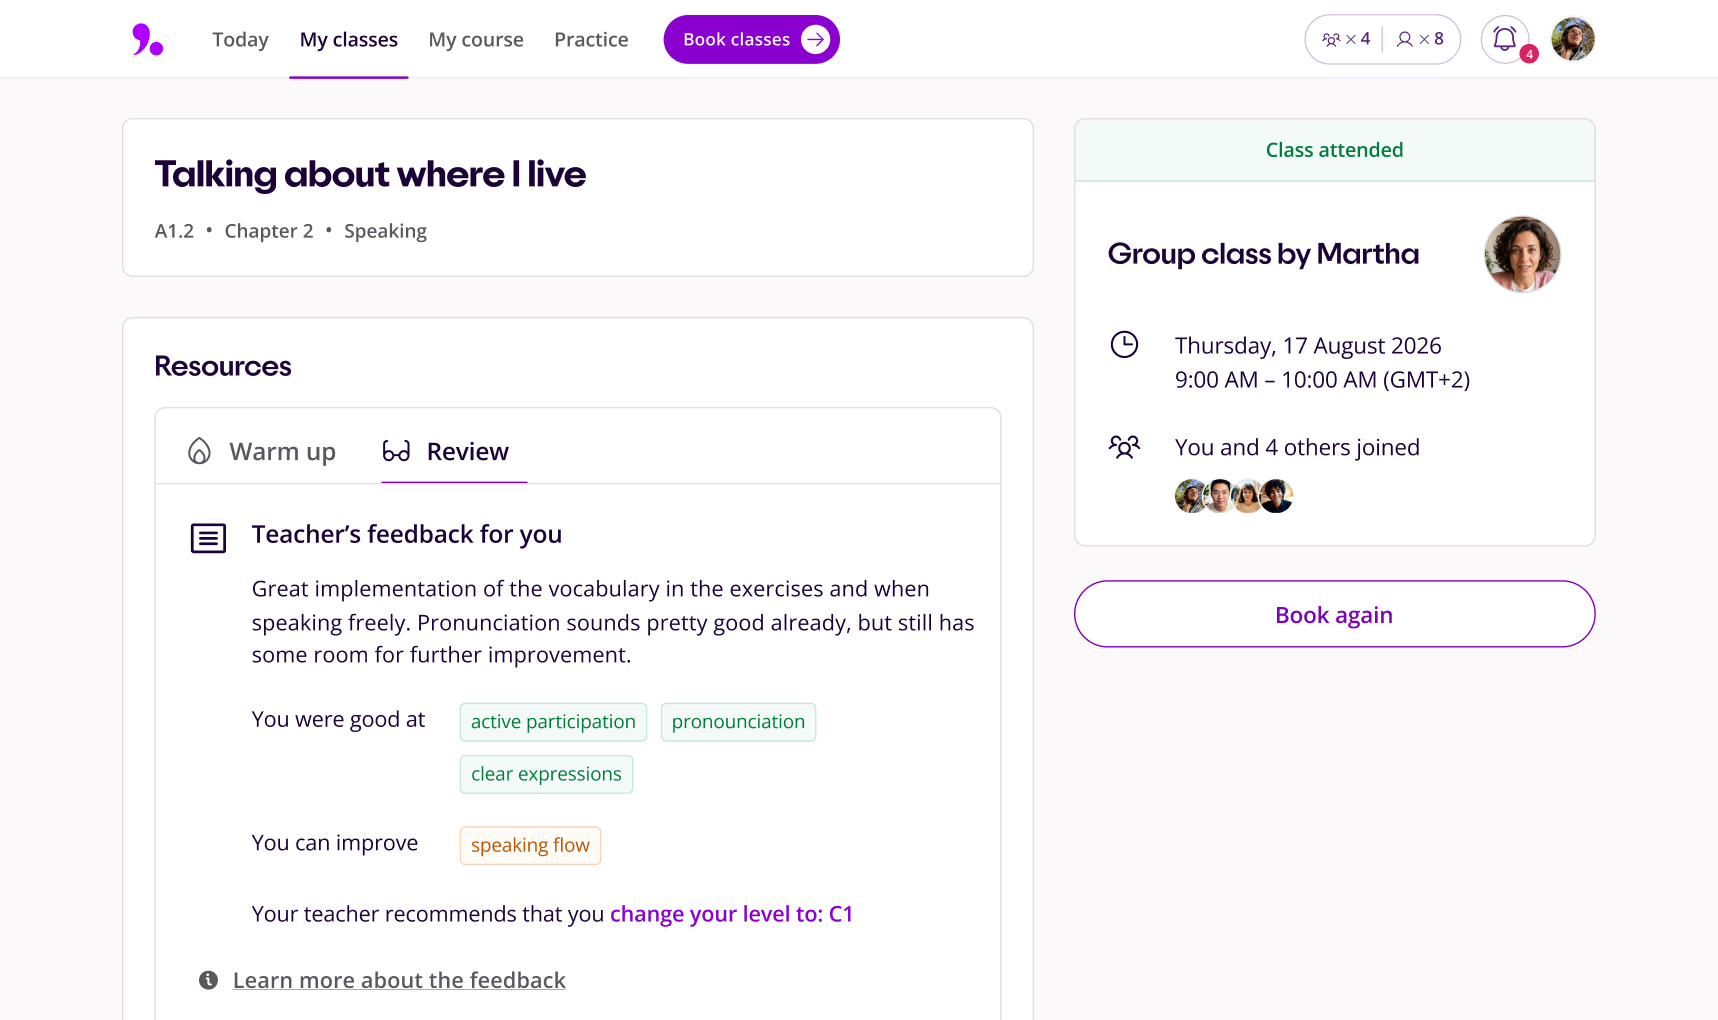Click the clock icon beside the class date

tap(1124, 345)
